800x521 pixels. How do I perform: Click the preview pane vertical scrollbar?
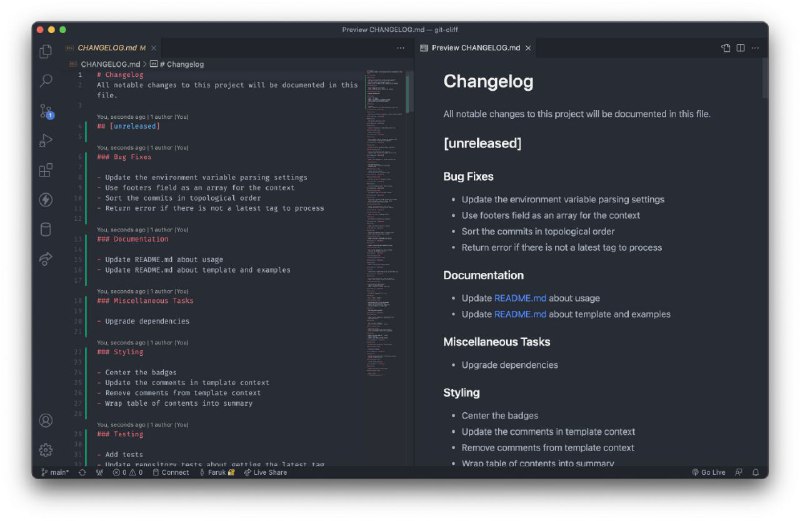765,78
